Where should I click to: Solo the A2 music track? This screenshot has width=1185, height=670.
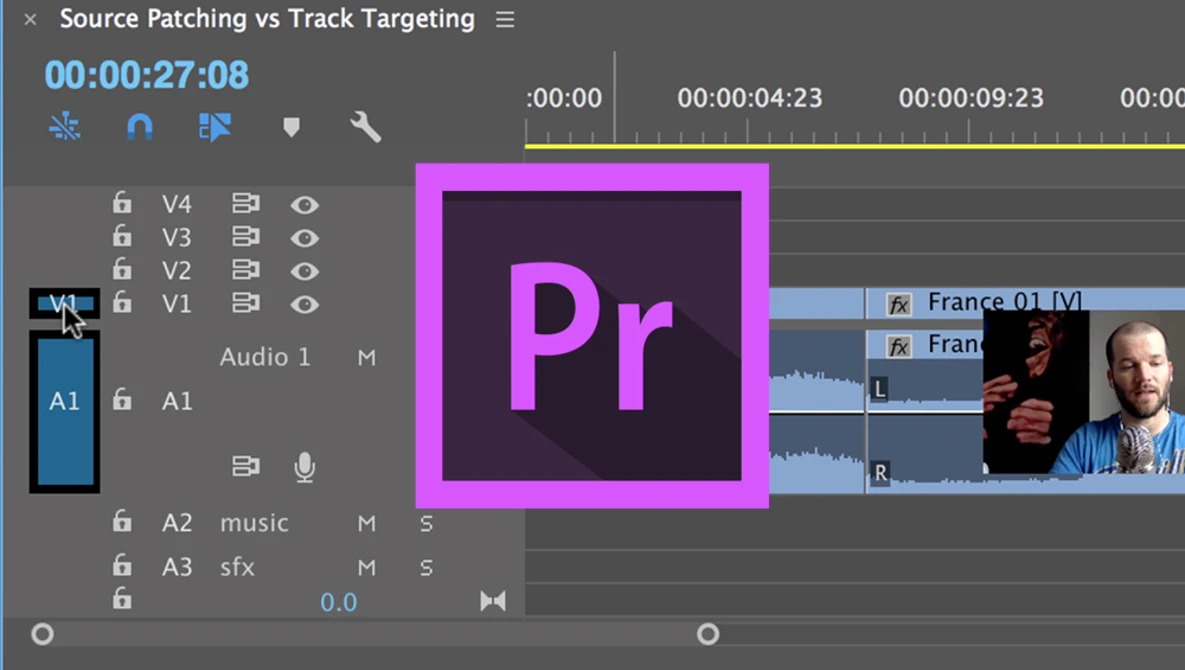426,523
